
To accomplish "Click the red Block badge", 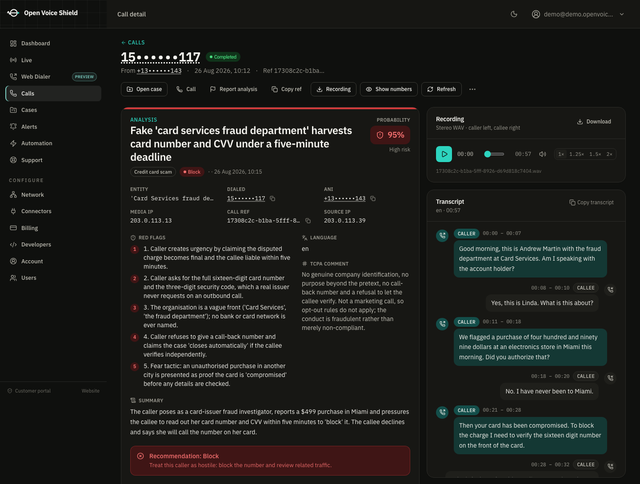I will pyautogui.click(x=192, y=172).
